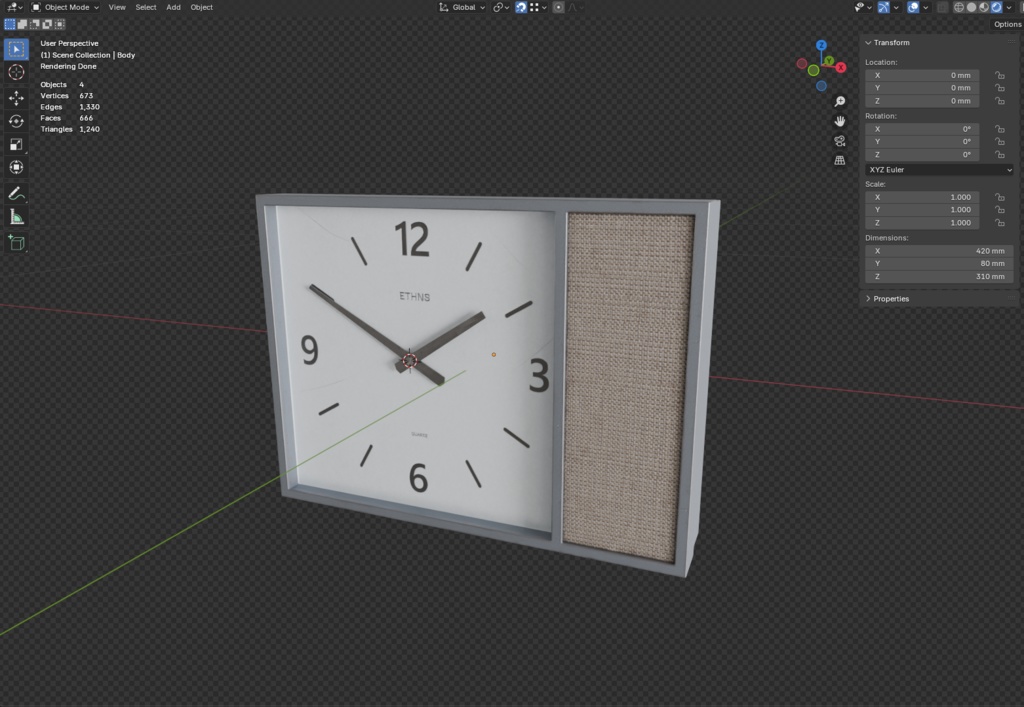
Task: Open the snapping options dropdown
Action: click(x=539, y=7)
